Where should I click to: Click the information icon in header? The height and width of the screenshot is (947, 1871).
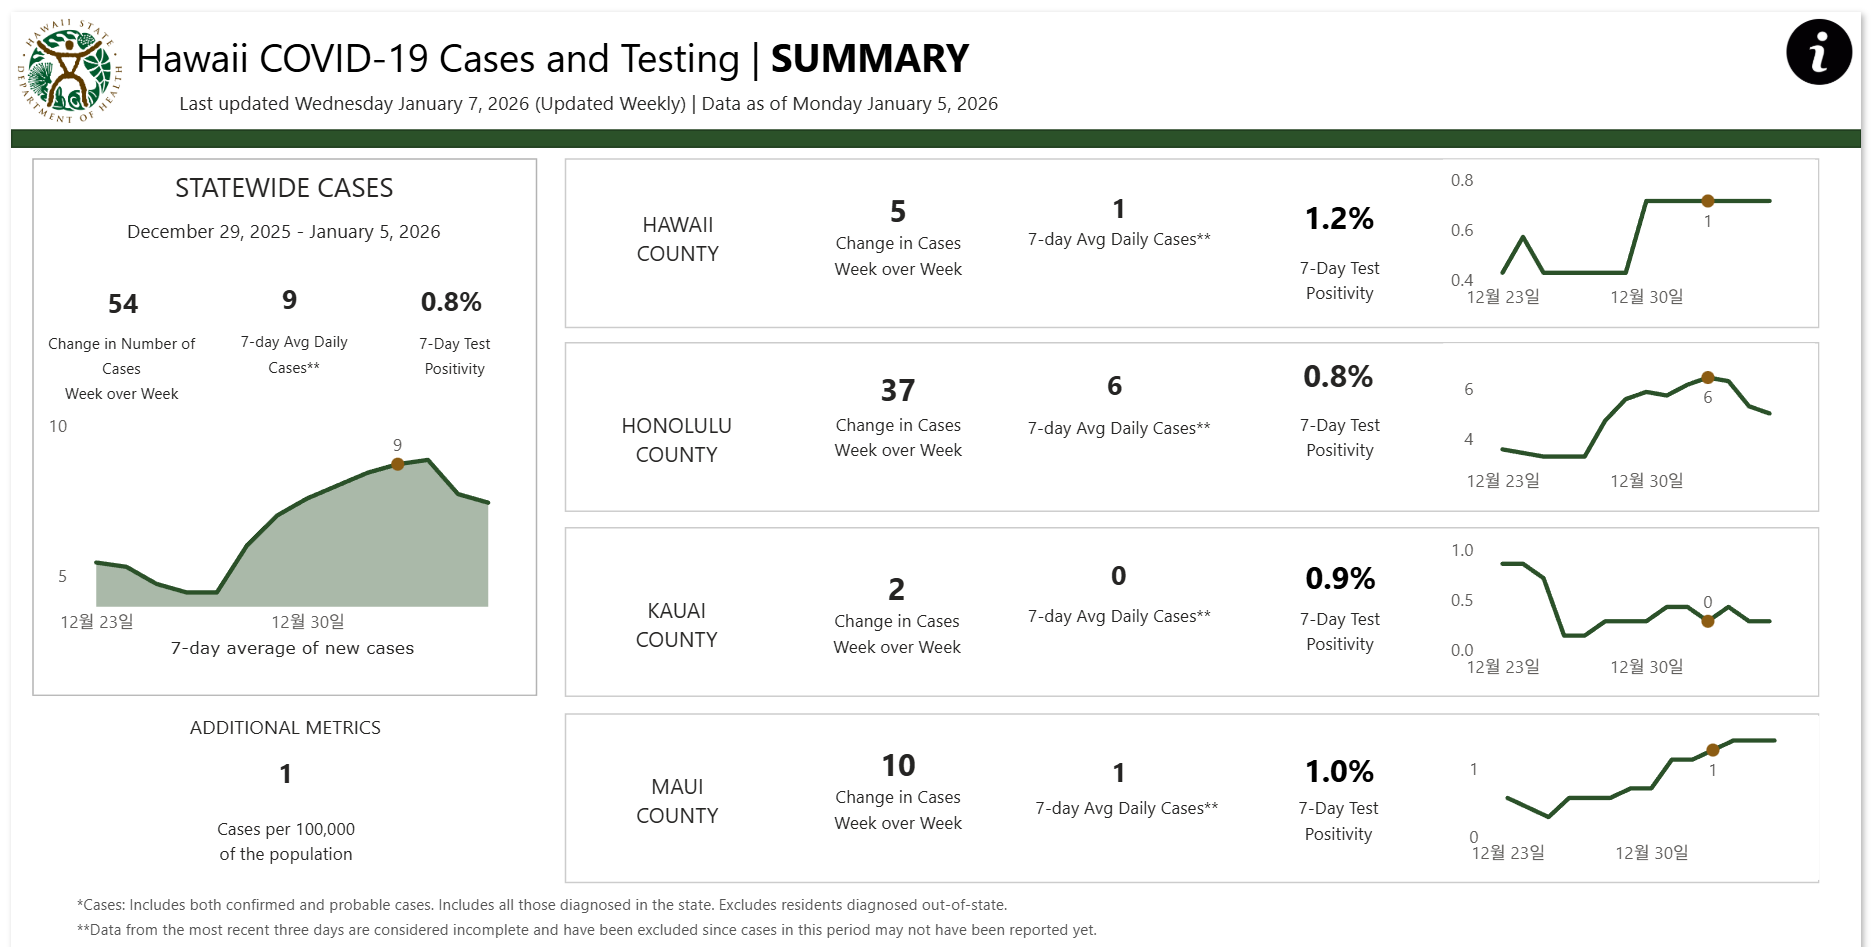click(x=1818, y=52)
